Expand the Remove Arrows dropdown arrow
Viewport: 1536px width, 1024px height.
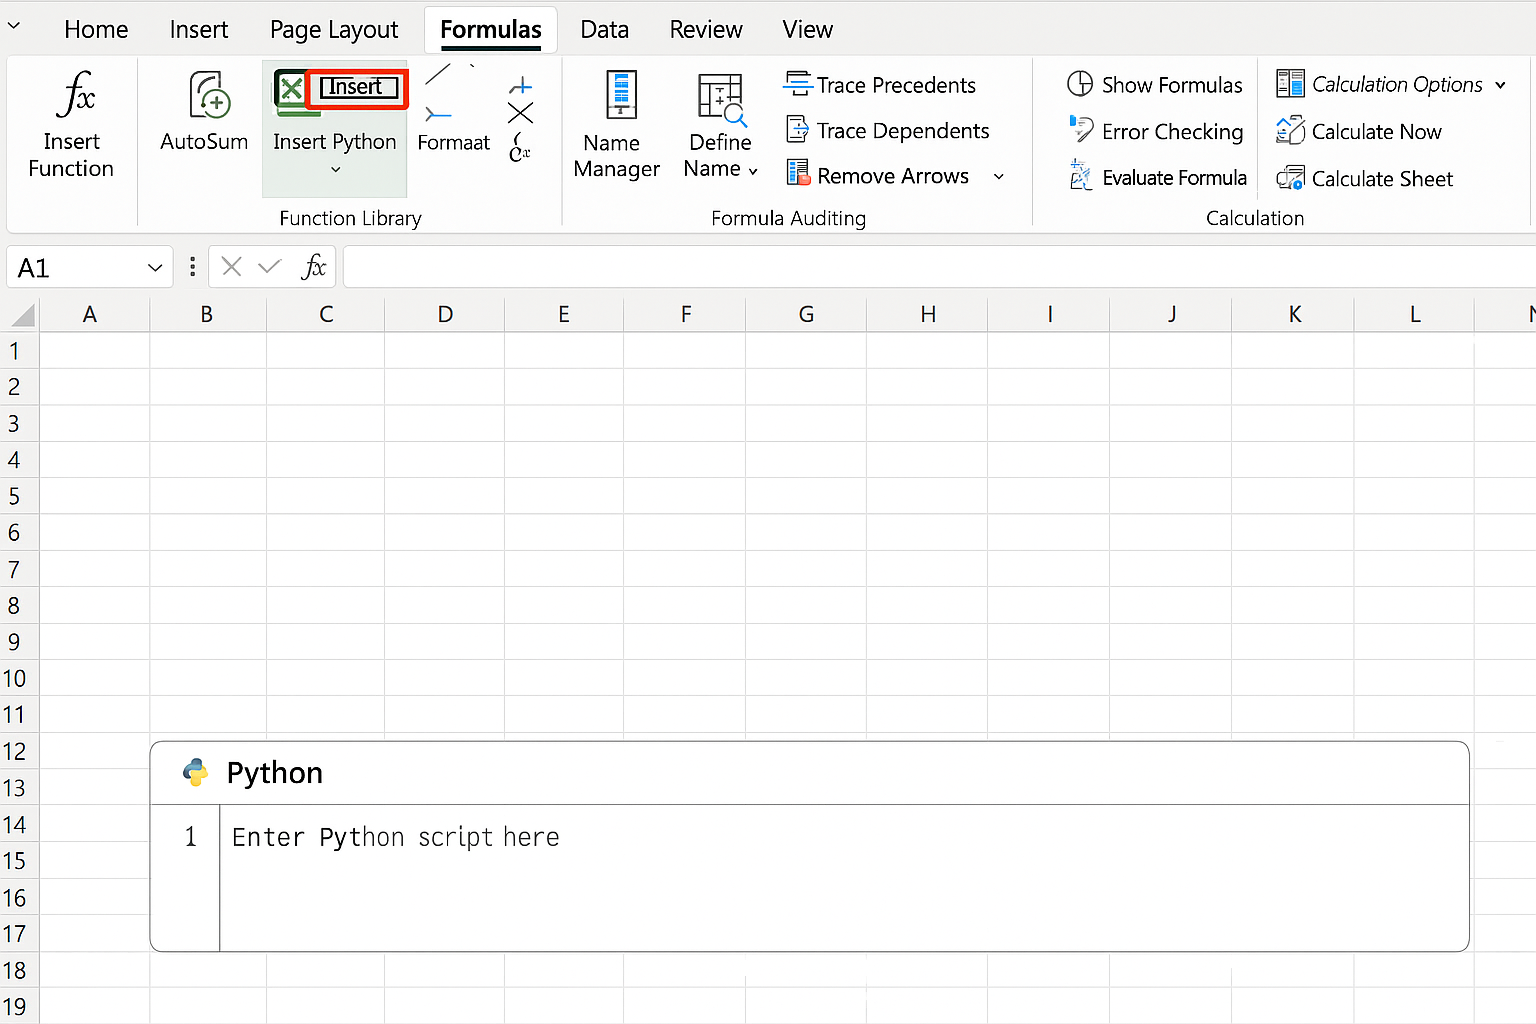[x=998, y=177]
